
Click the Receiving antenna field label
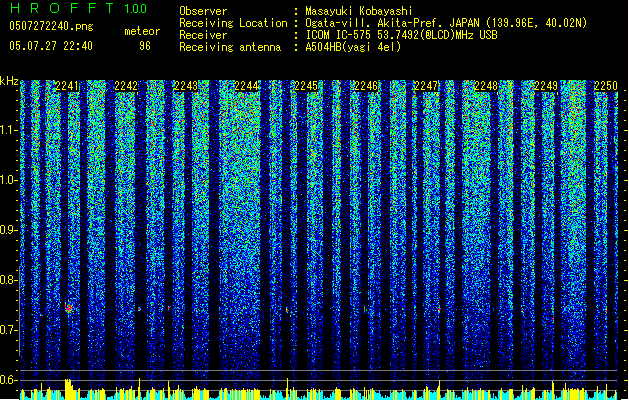(230, 47)
